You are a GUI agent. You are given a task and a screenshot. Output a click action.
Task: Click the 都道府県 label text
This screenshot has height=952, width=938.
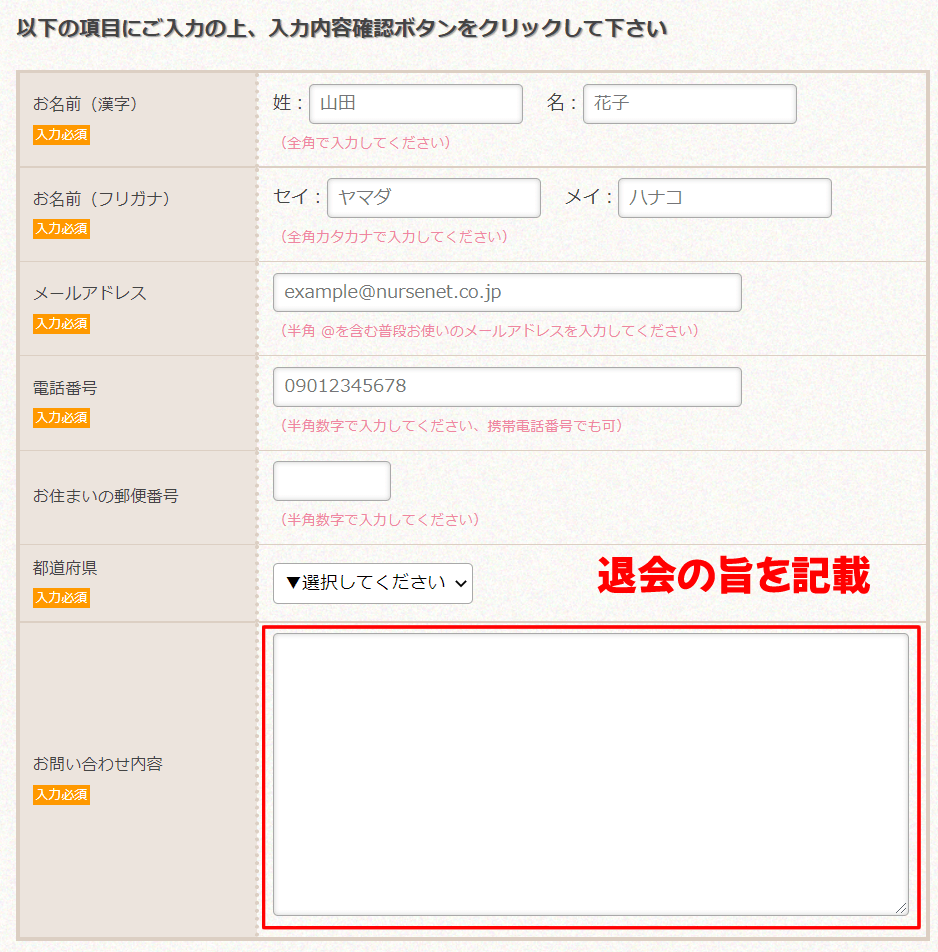(65, 568)
